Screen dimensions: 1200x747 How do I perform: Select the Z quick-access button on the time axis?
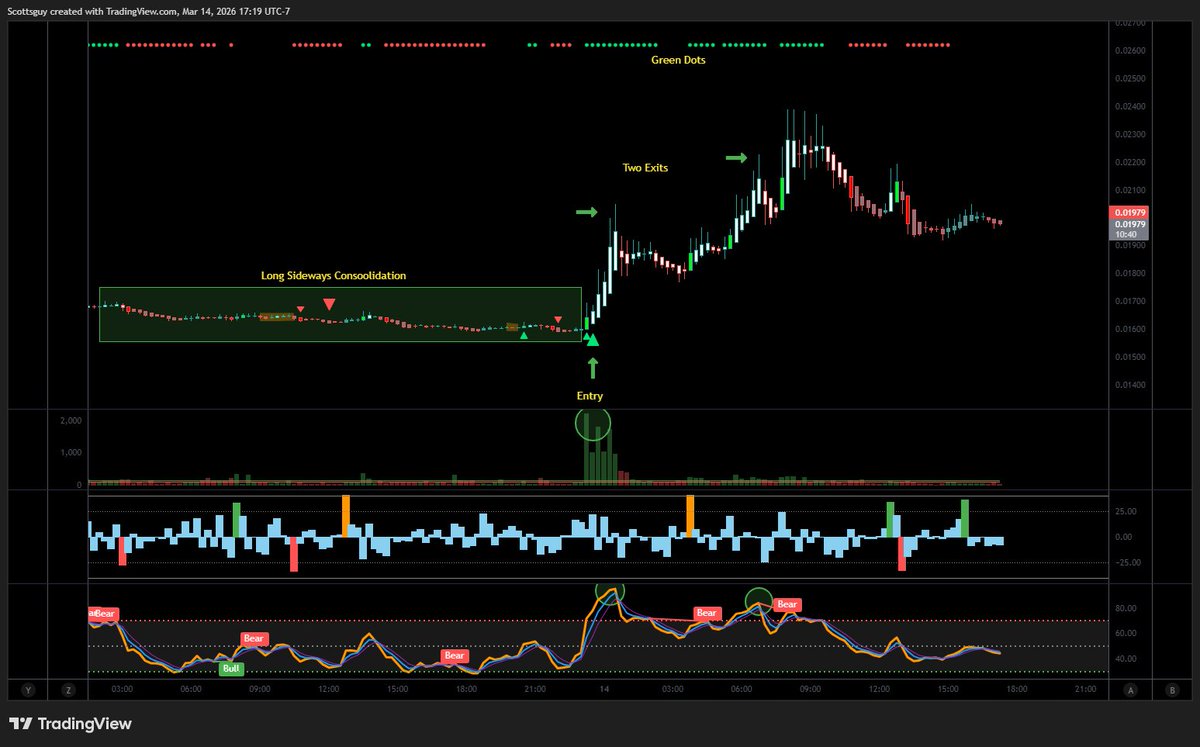click(x=68, y=690)
